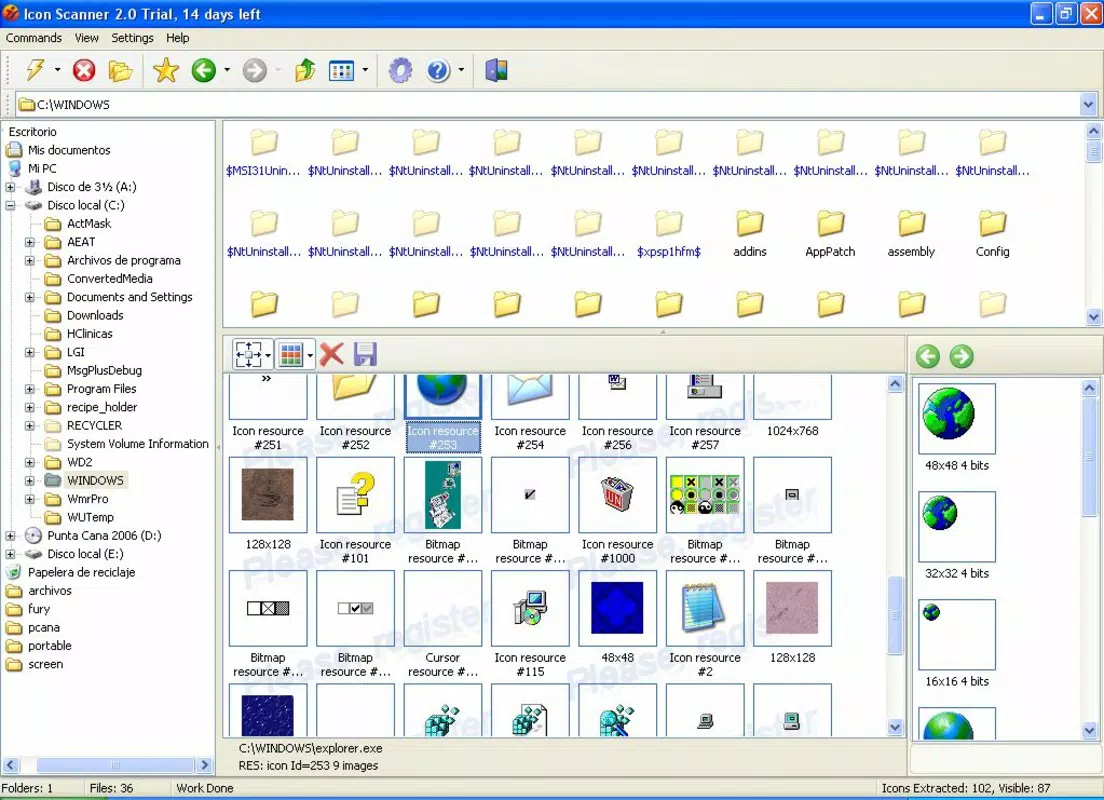Go up one folder level icon
The width and height of the screenshot is (1104, 800).
[x=305, y=70]
